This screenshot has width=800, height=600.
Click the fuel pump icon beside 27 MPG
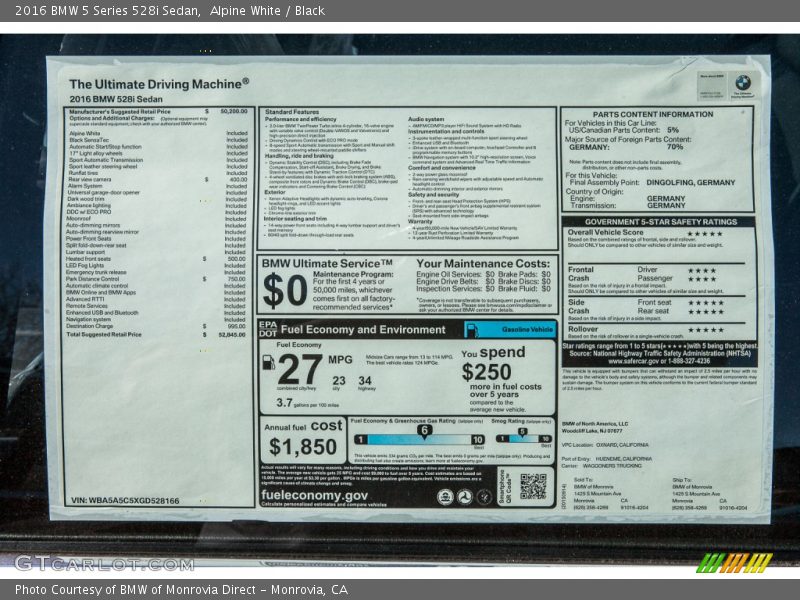tap(268, 363)
